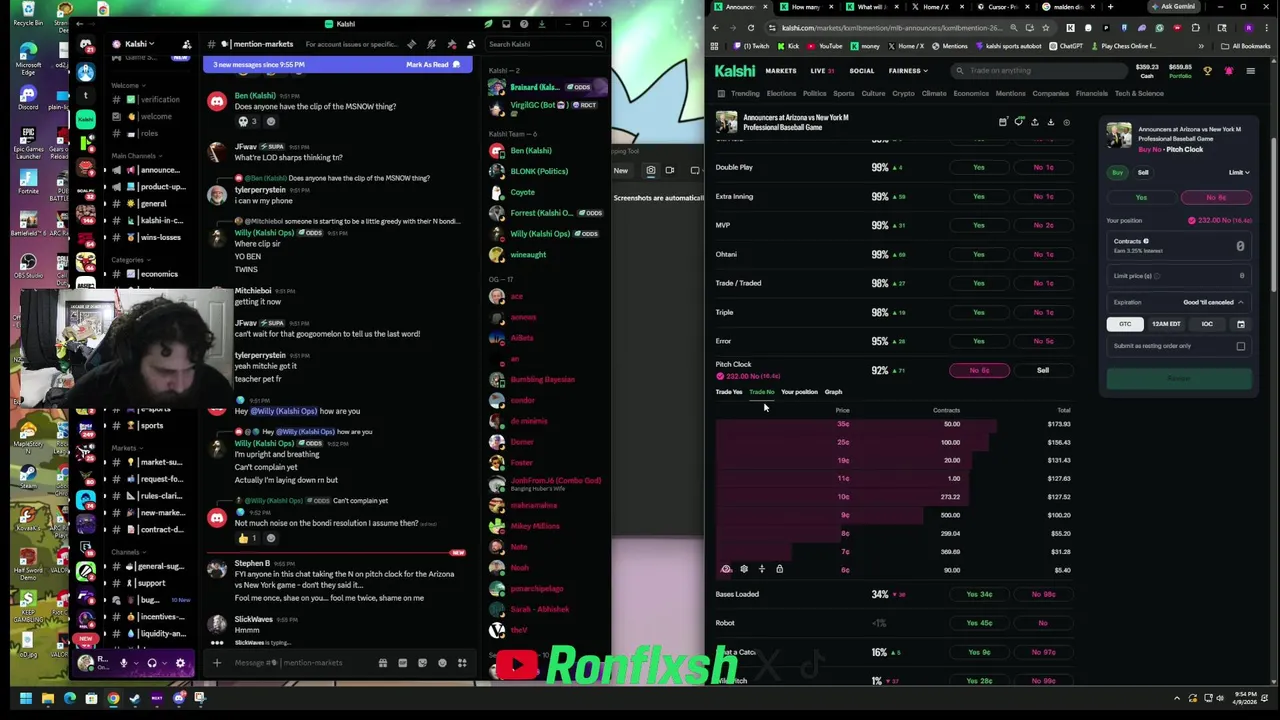
Task: Open SOCIAL in Kalshi top nav
Action: coord(861,71)
